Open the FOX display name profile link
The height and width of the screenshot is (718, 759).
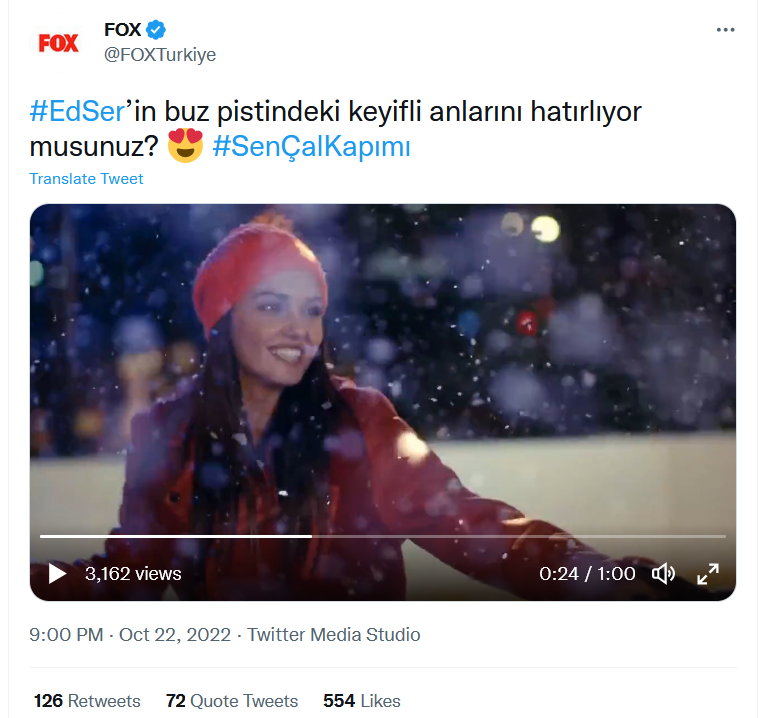[122, 30]
